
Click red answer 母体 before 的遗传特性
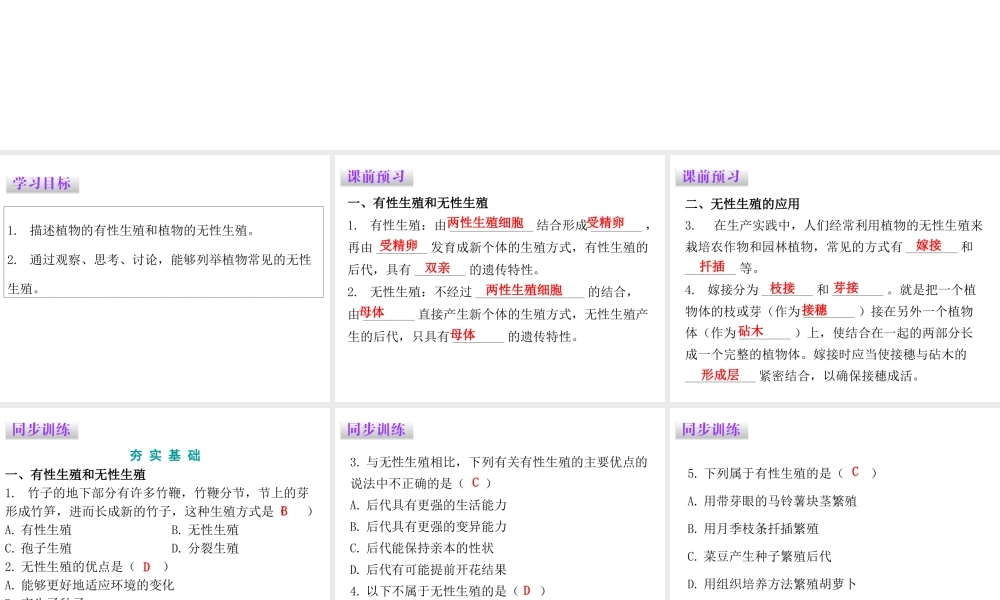(463, 335)
